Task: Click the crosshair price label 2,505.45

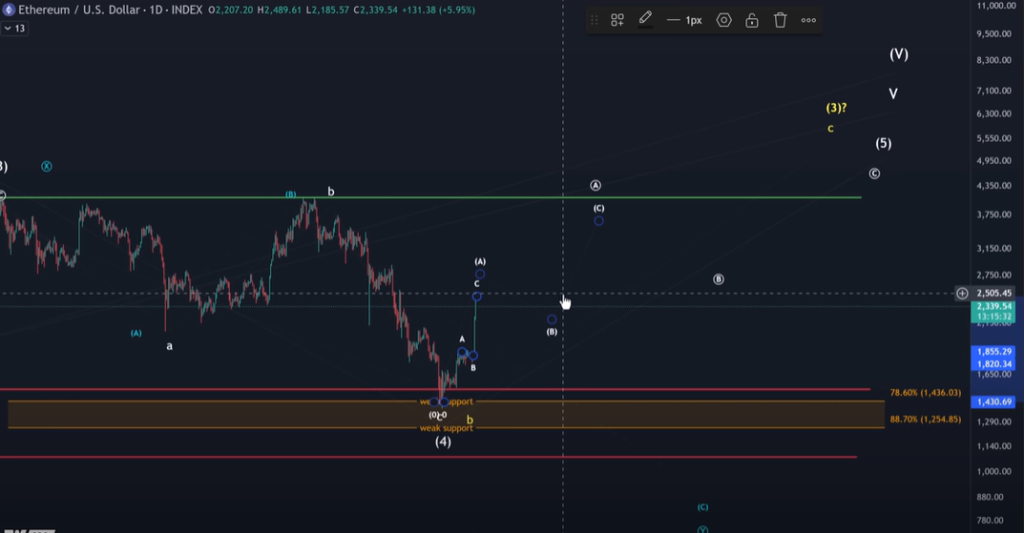Action: [x=994, y=293]
